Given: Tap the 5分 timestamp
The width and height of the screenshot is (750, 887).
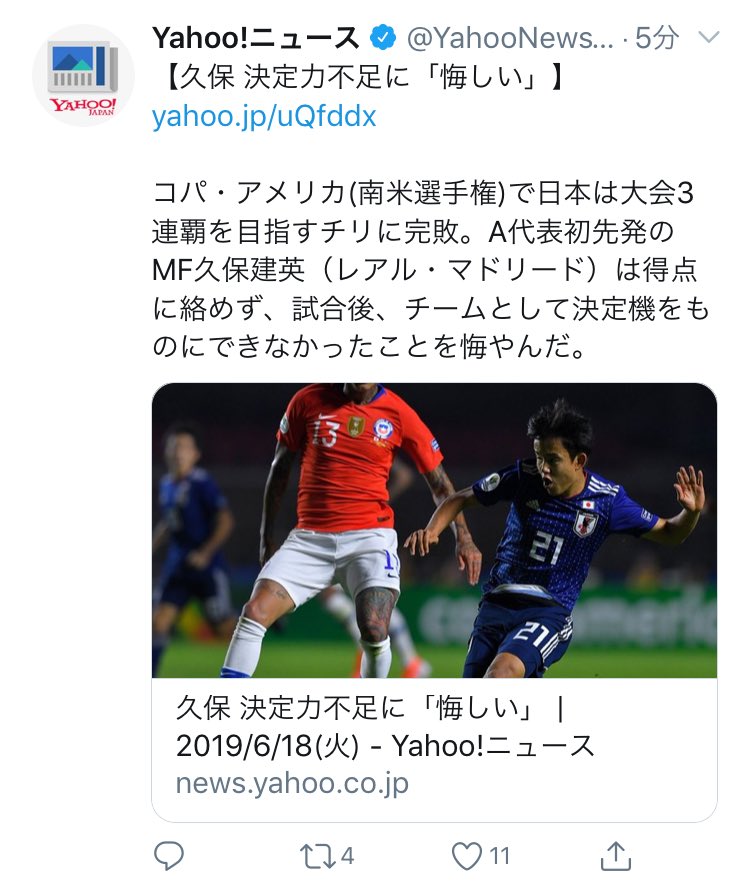Looking at the screenshot, I should 657,38.
